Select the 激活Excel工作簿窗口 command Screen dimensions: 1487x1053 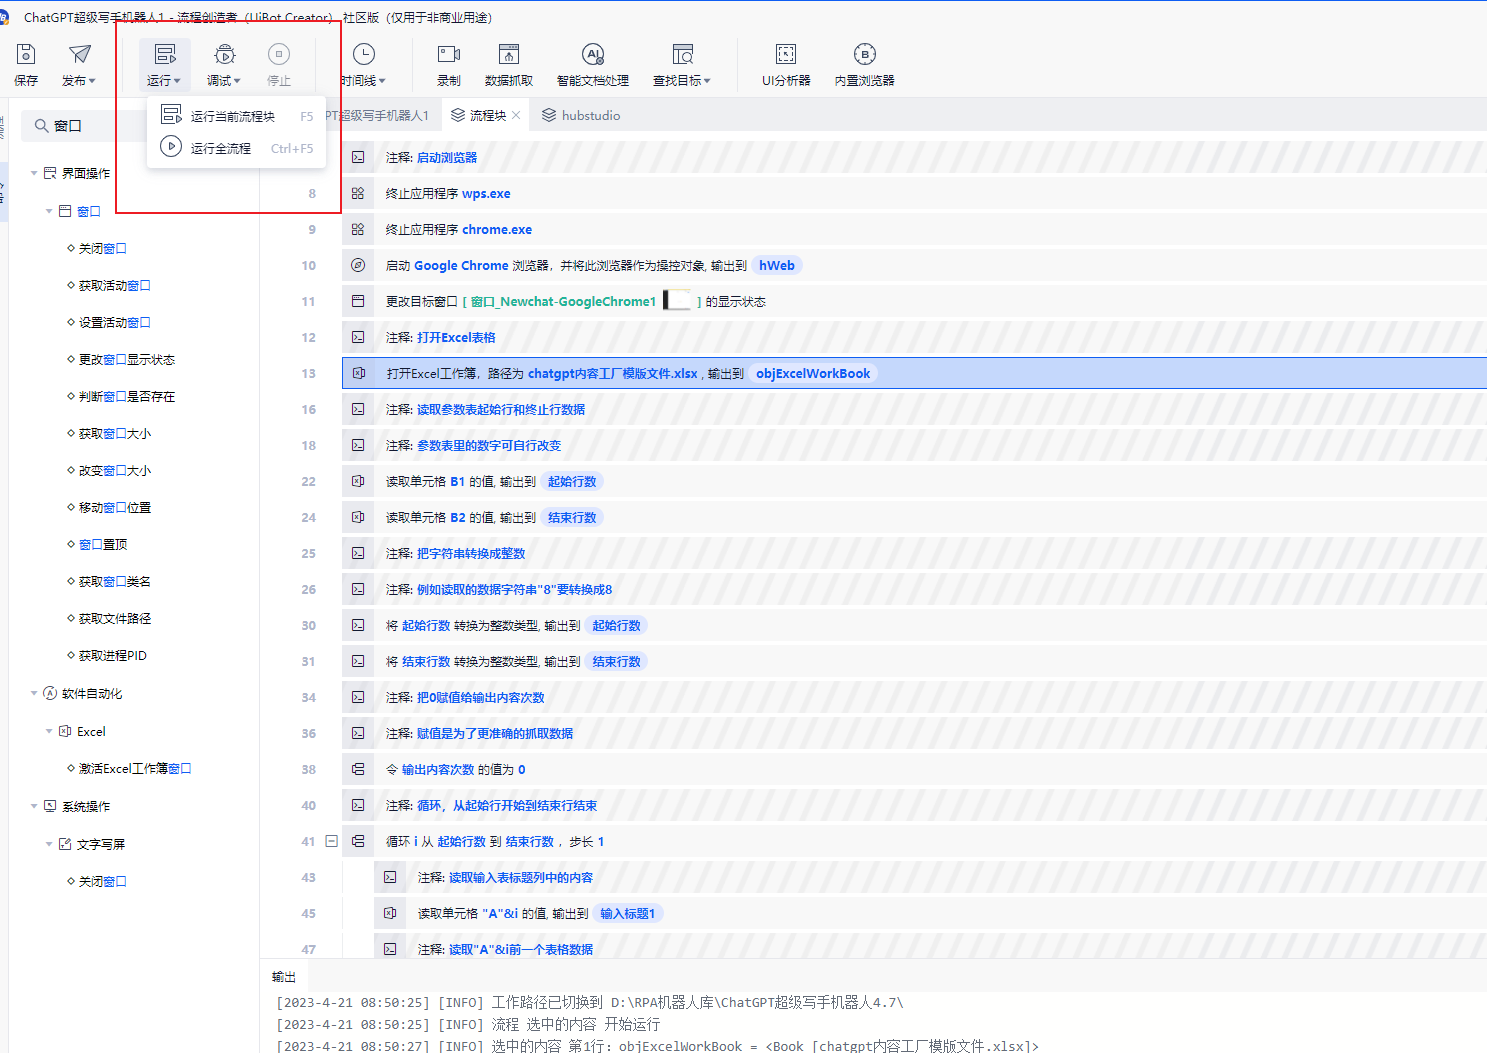(134, 769)
